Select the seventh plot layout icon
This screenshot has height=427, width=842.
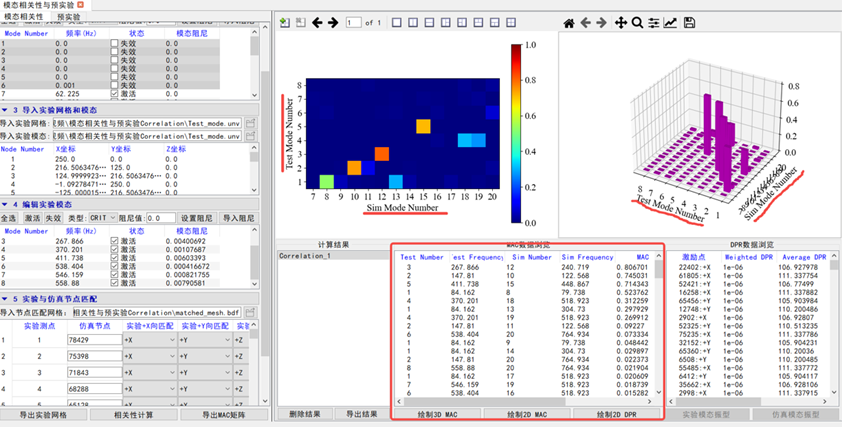pyautogui.click(x=495, y=23)
